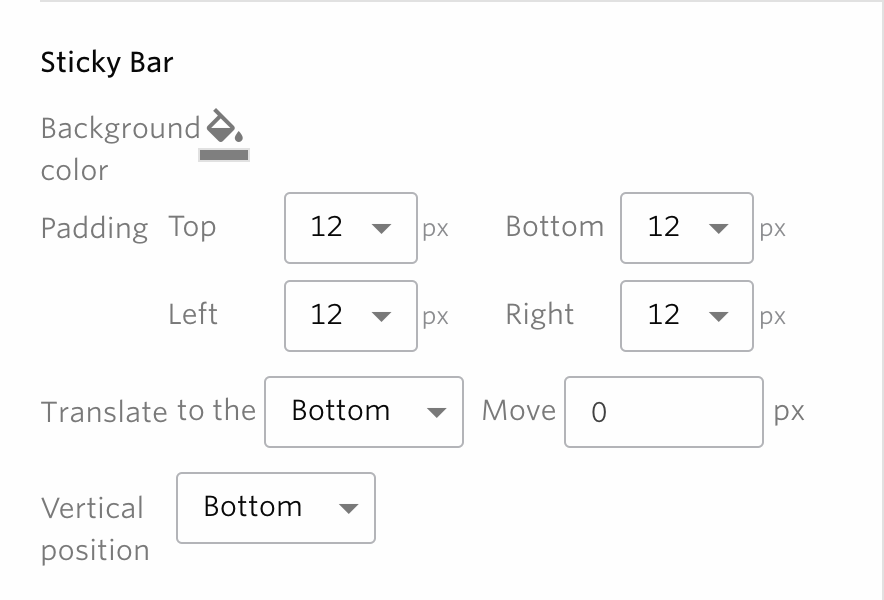The height and width of the screenshot is (600, 884).
Task: Click the Sticky Bar section heading
Action: tap(107, 62)
